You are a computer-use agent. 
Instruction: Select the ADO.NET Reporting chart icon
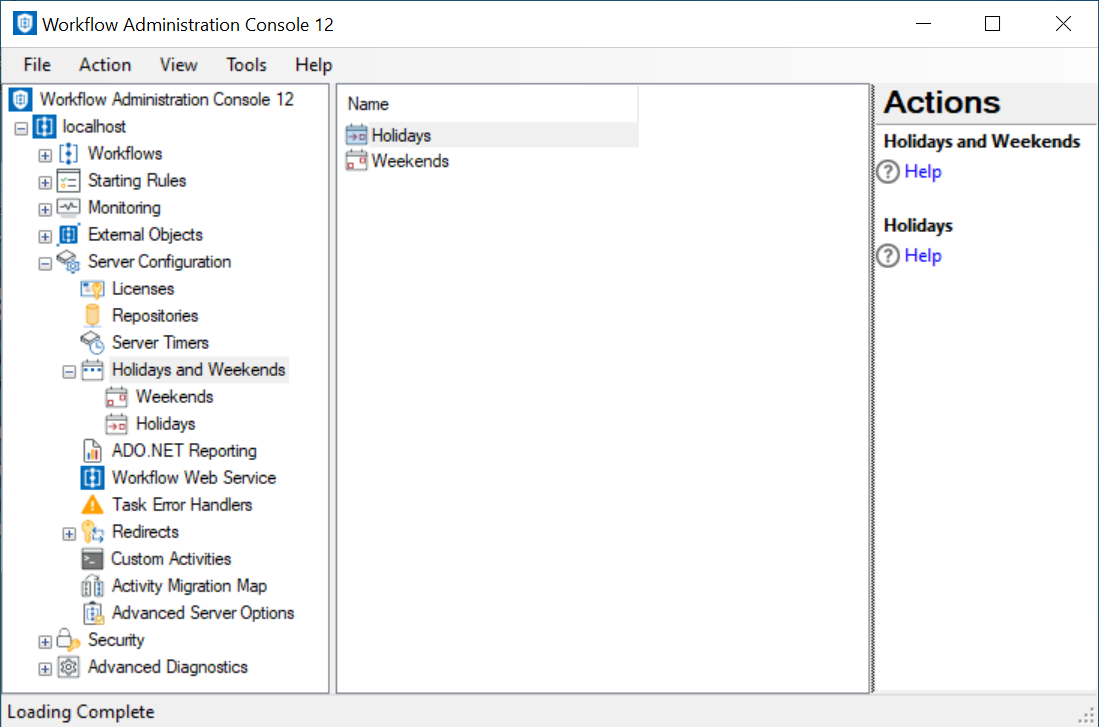click(x=93, y=451)
